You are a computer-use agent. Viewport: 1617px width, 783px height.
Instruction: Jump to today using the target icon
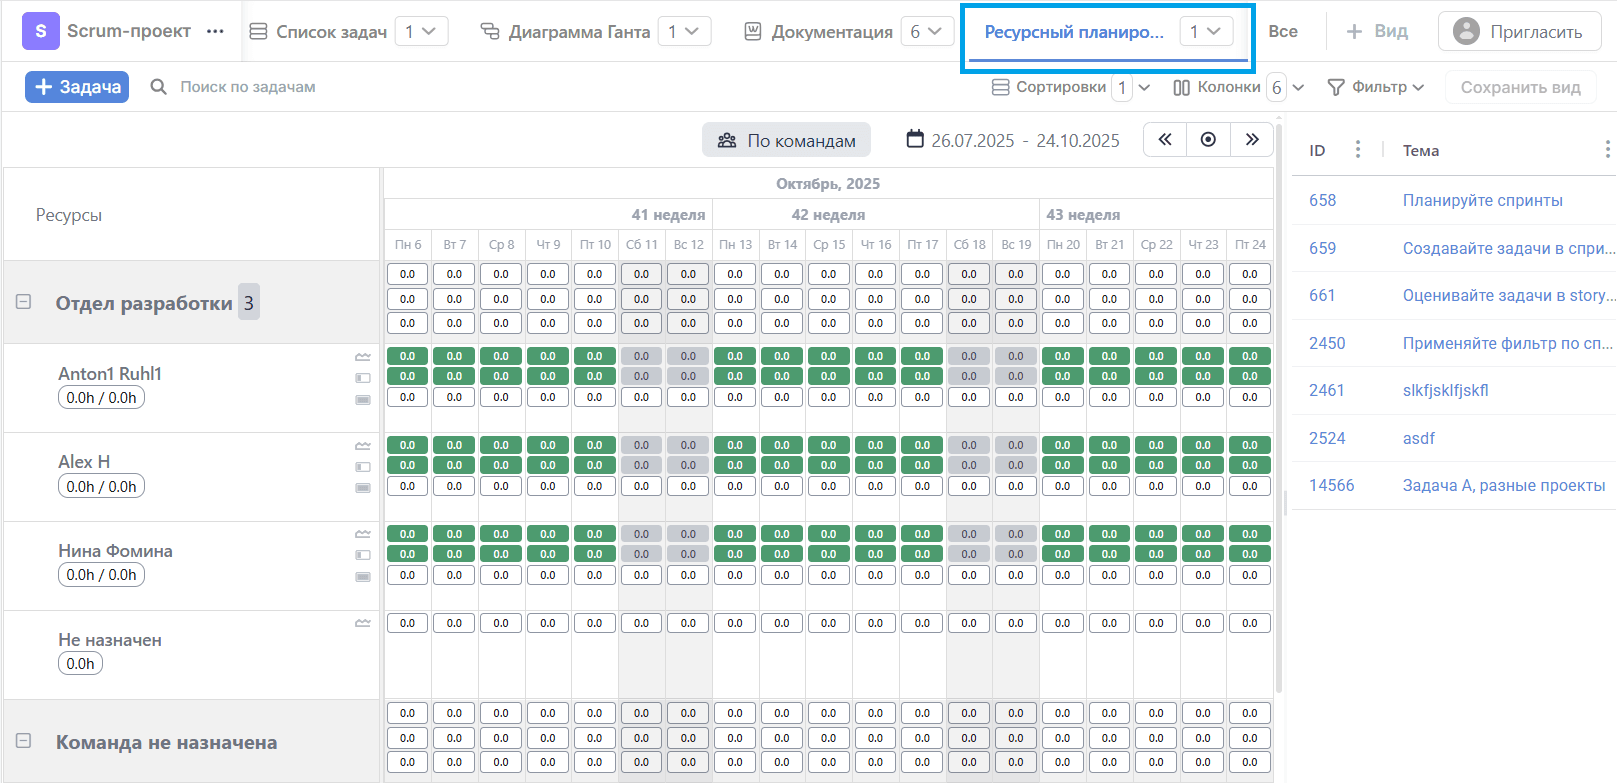[1208, 140]
